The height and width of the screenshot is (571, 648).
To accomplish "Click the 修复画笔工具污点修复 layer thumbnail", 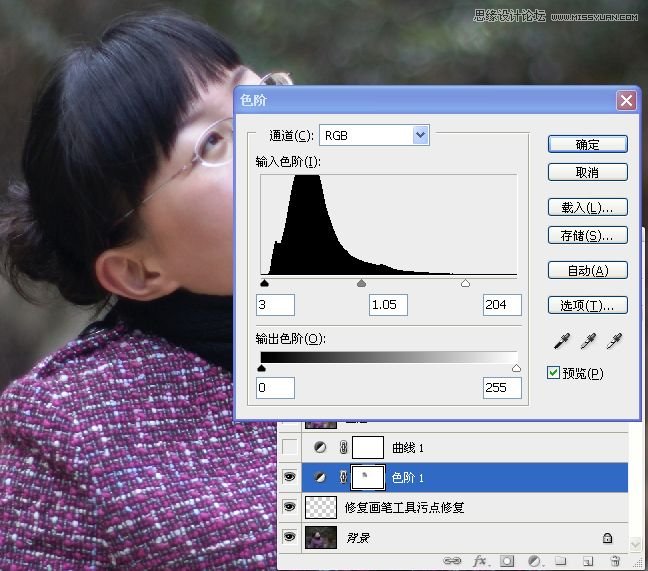I will [x=321, y=507].
